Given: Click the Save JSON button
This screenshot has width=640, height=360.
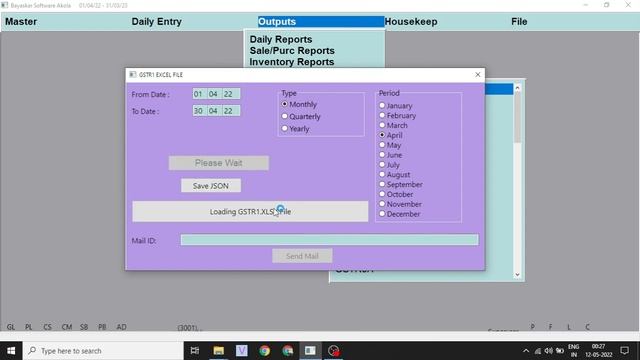Looking at the screenshot, I should click(211, 186).
